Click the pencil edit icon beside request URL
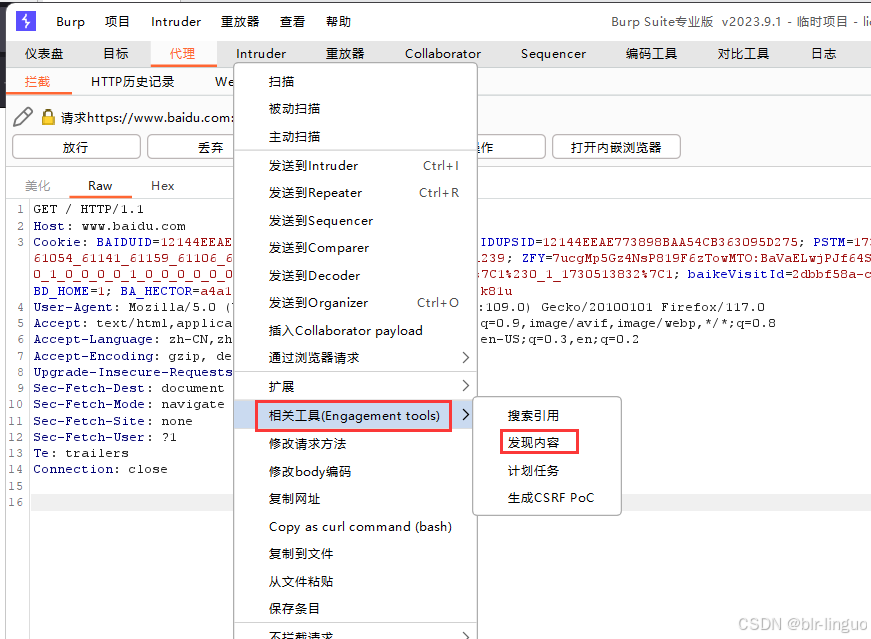Viewport: 871px width, 639px height. coord(23,117)
